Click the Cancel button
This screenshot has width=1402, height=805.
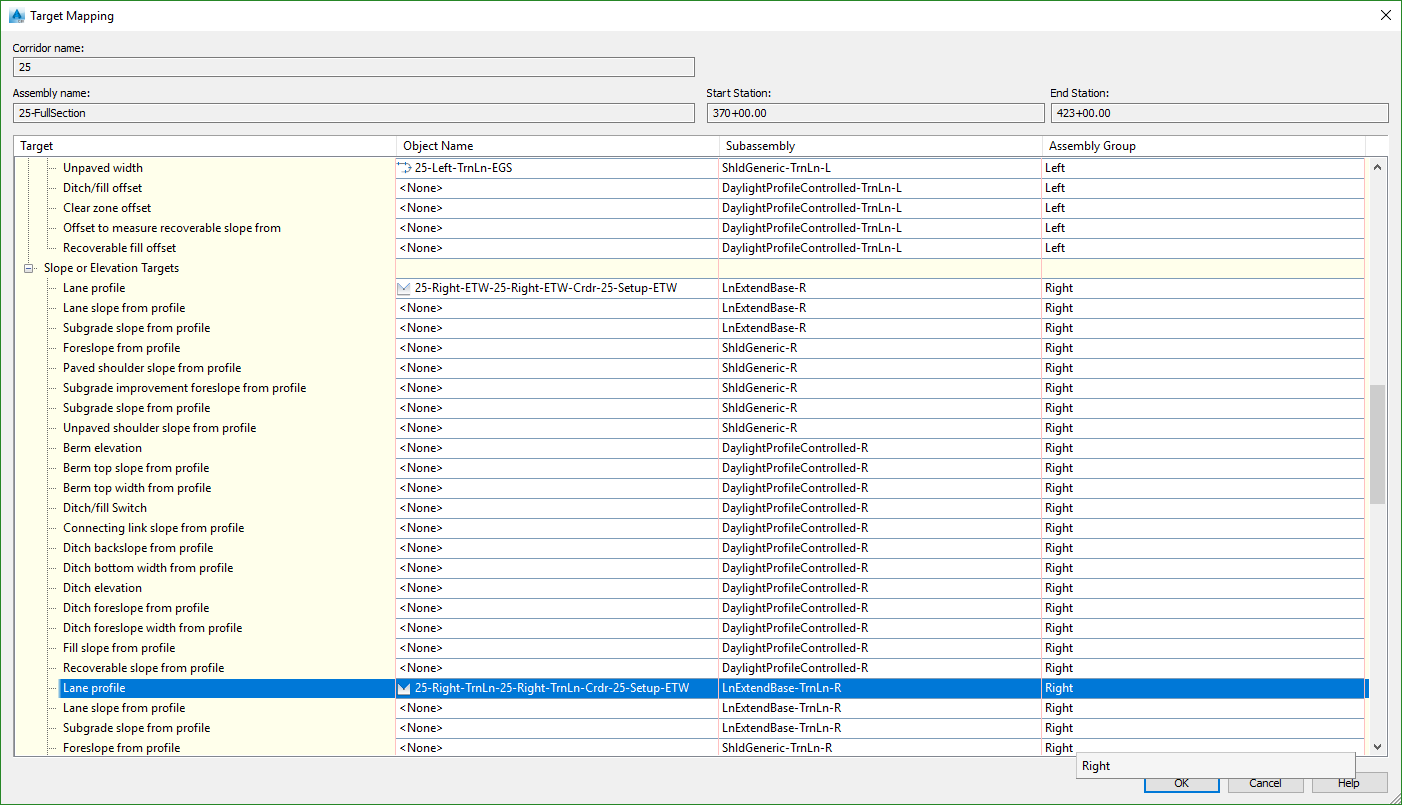[1265, 783]
